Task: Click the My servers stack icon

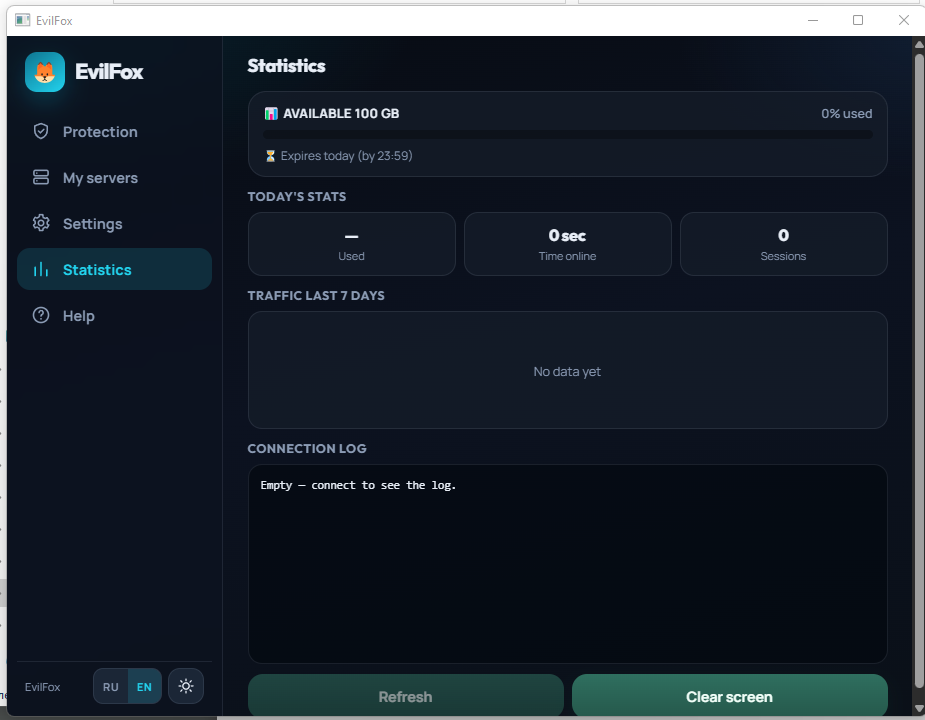Action: pyautogui.click(x=41, y=177)
